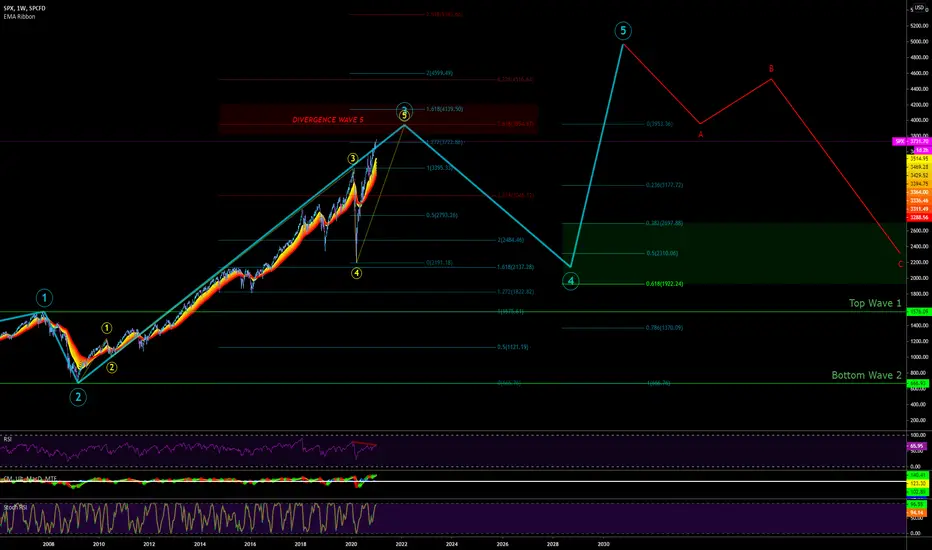The image size is (932, 550).
Task: Select the yellow circled subwave 3 label
Action: point(352,158)
